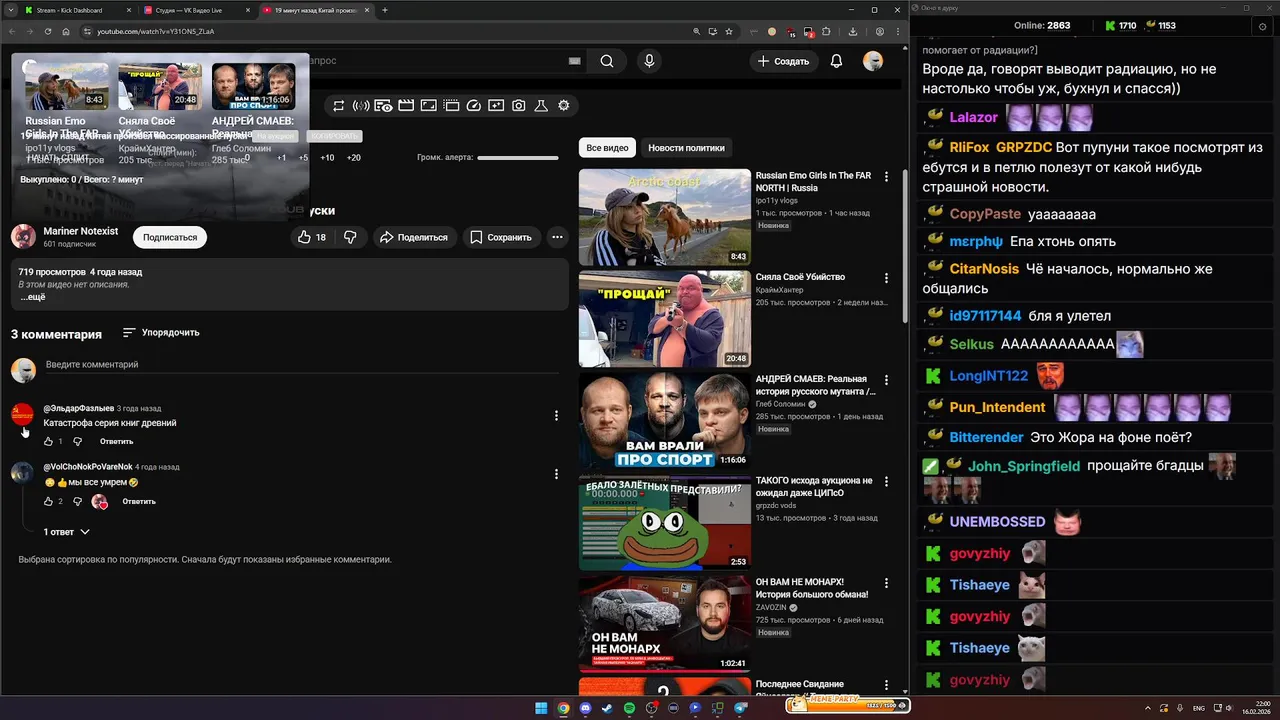Like the comment by @ЭльдарФазлыев
1280x720 pixels.
point(48,441)
